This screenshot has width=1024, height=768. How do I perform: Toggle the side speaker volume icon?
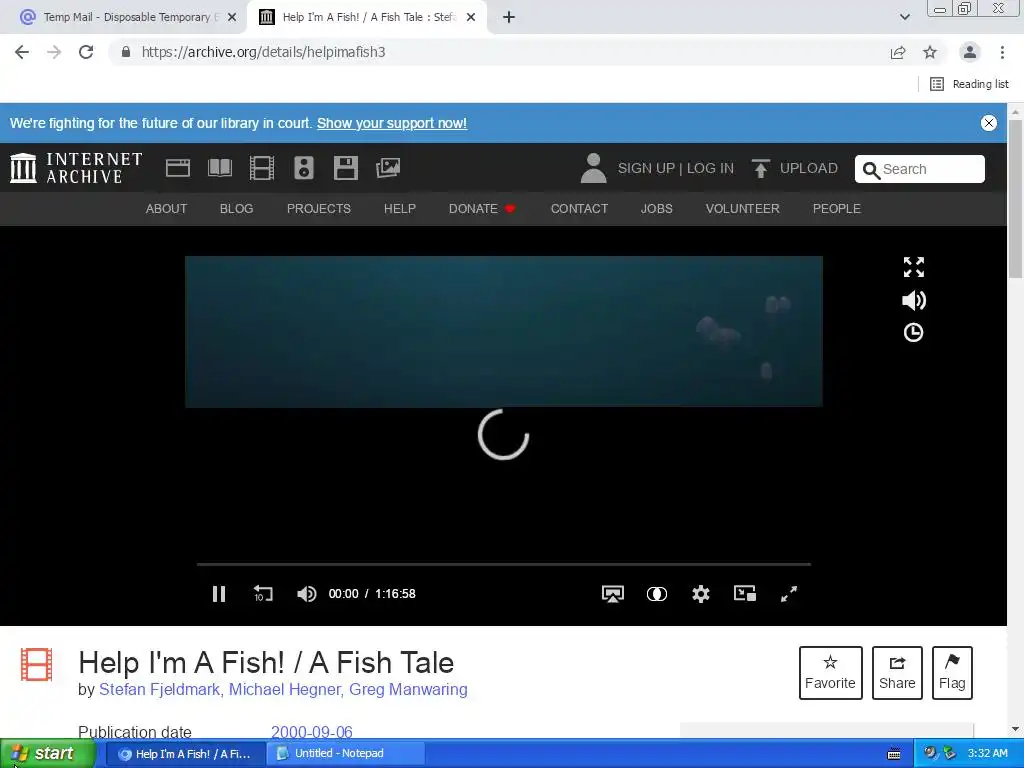[914, 300]
